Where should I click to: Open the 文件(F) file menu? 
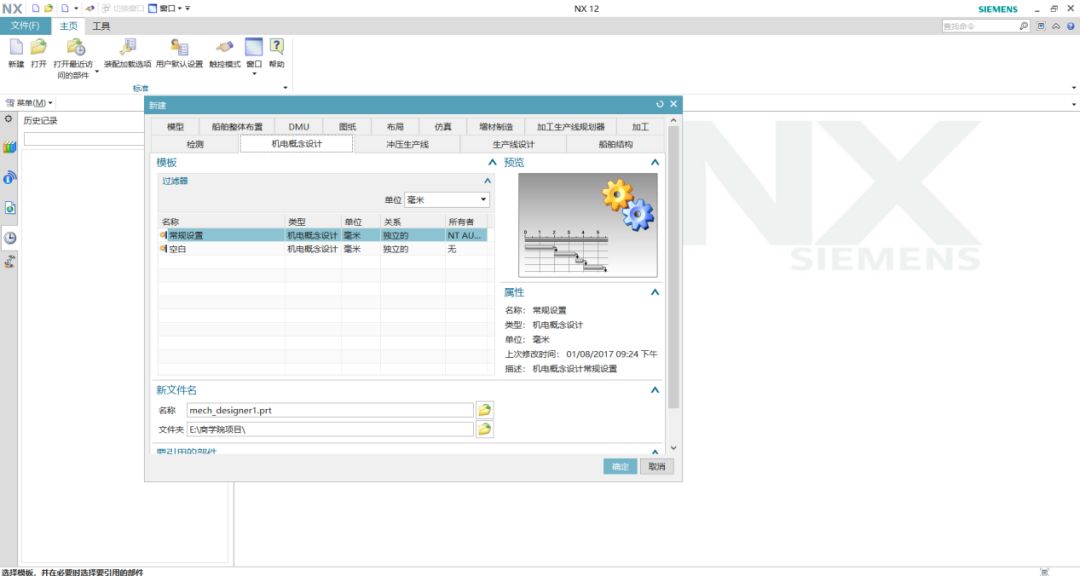[x=25, y=25]
